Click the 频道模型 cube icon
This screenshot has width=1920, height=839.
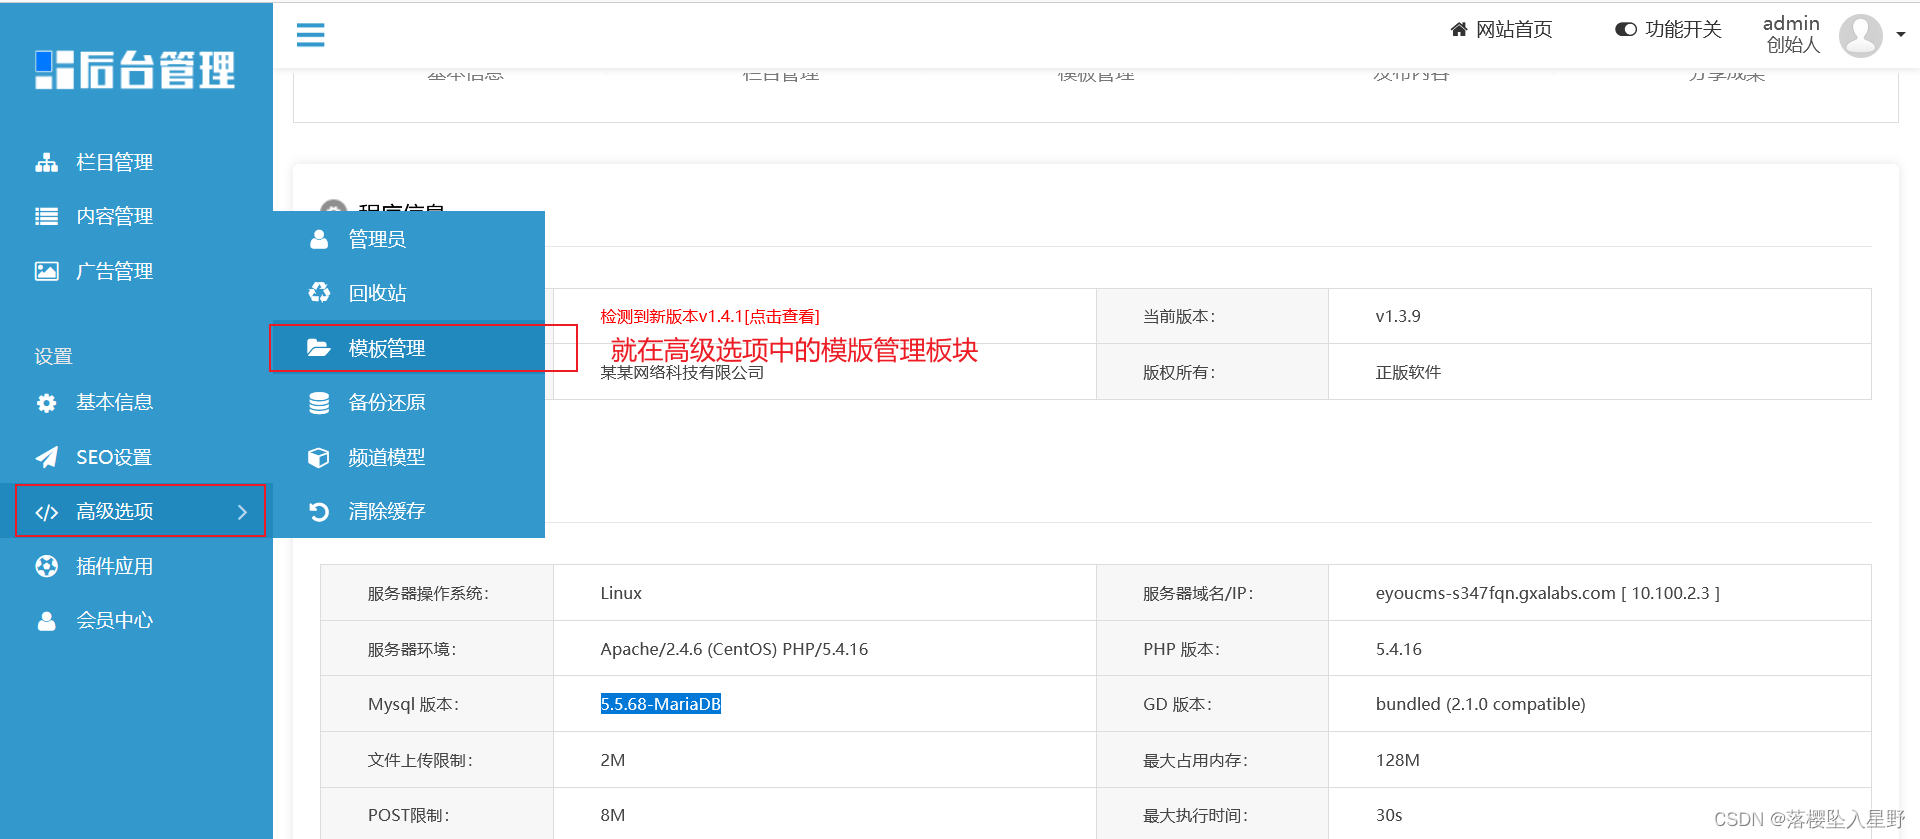click(x=319, y=457)
